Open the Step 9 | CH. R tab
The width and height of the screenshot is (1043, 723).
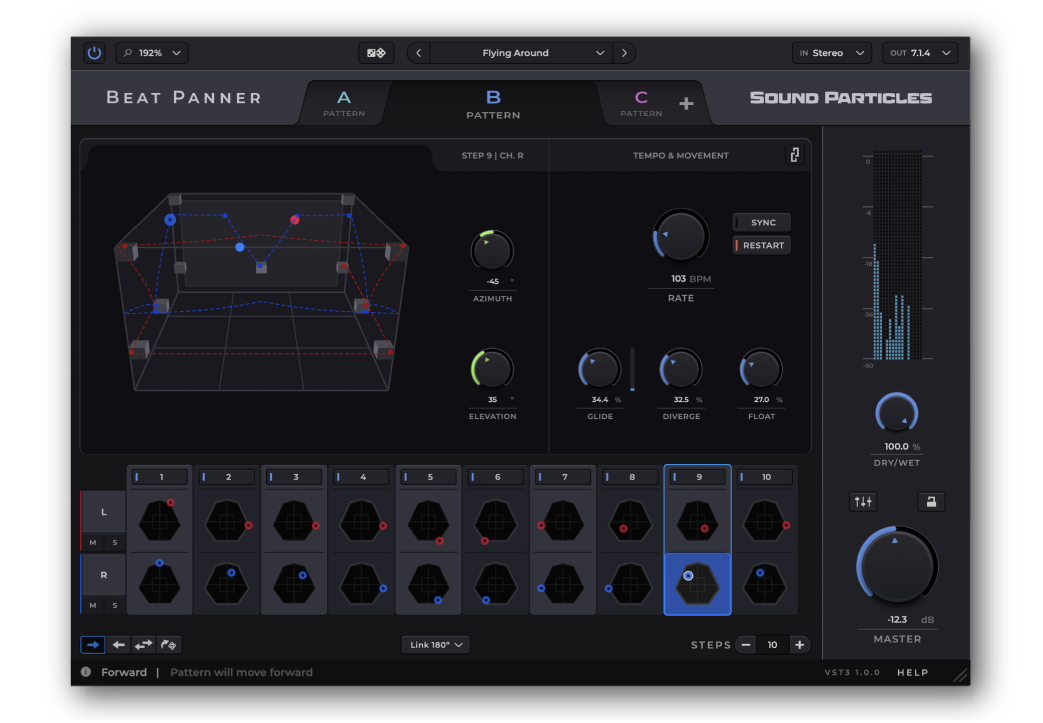[x=492, y=156]
